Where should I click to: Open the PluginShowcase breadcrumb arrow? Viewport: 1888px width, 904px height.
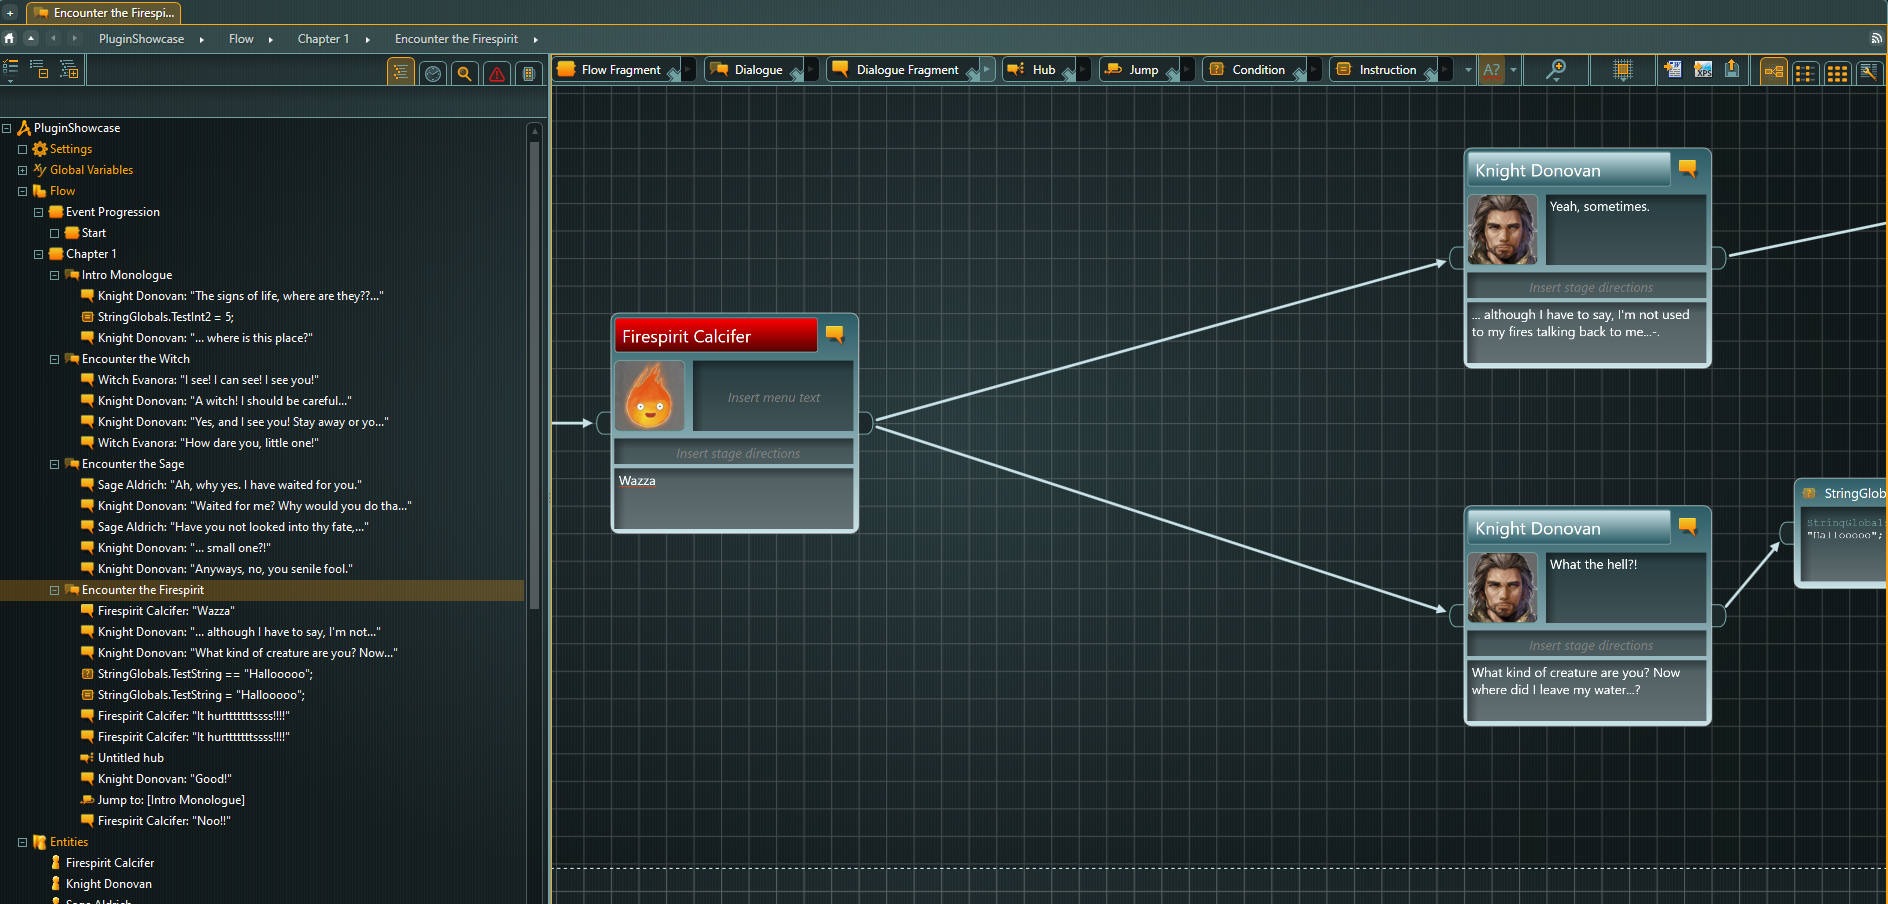click(x=202, y=39)
